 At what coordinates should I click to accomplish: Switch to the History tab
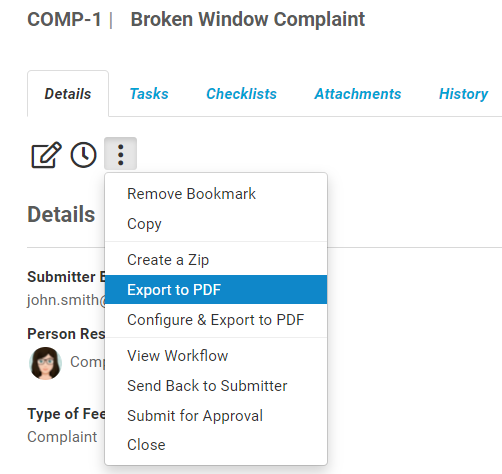[x=463, y=94]
